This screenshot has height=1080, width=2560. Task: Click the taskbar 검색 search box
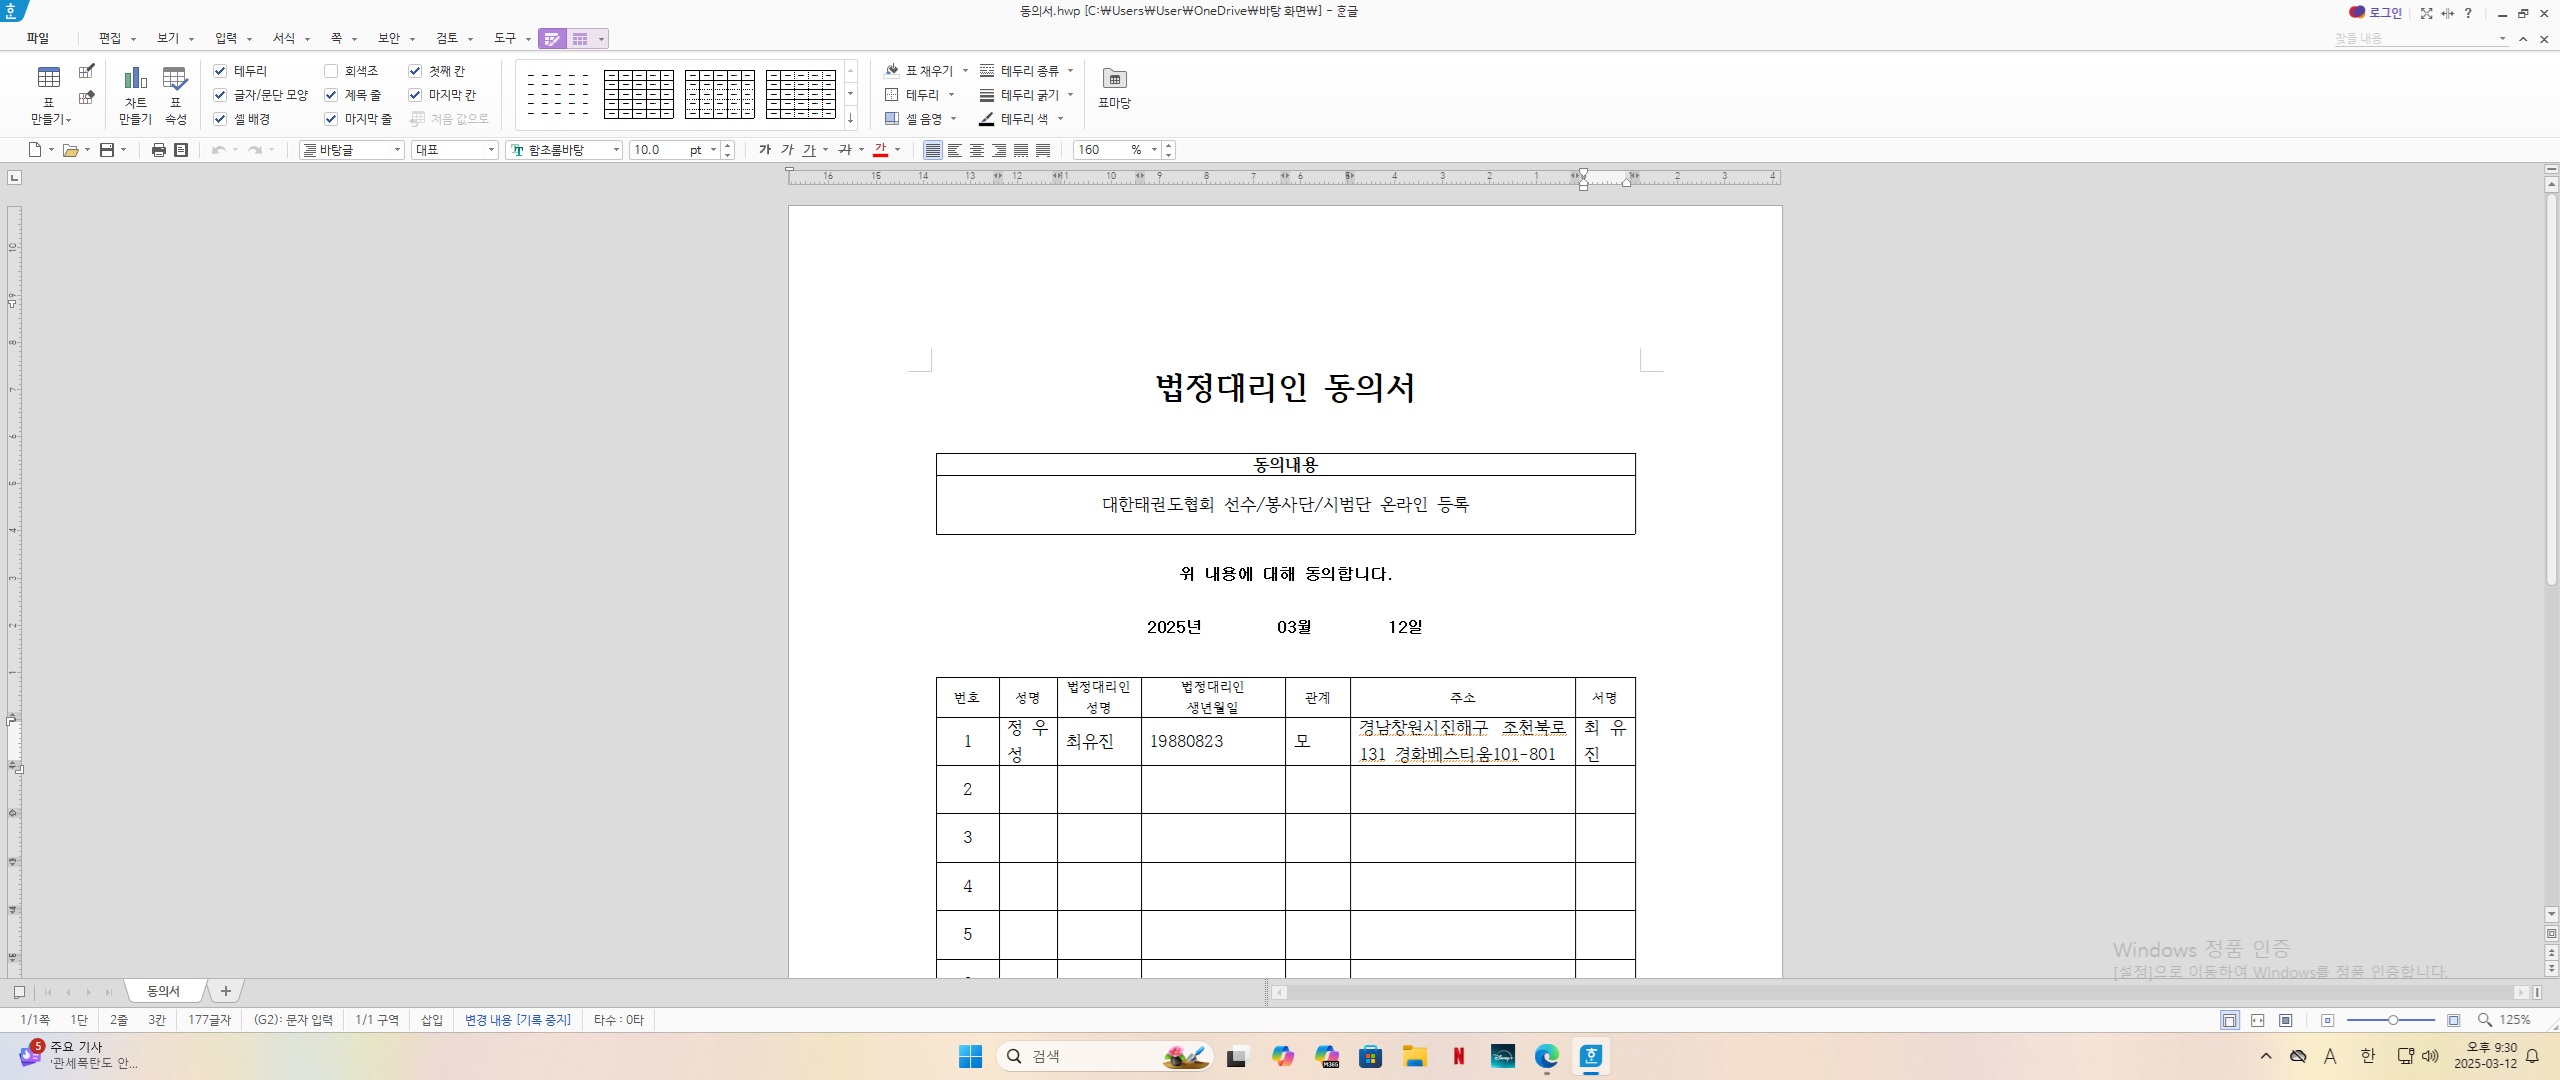tap(1105, 1056)
